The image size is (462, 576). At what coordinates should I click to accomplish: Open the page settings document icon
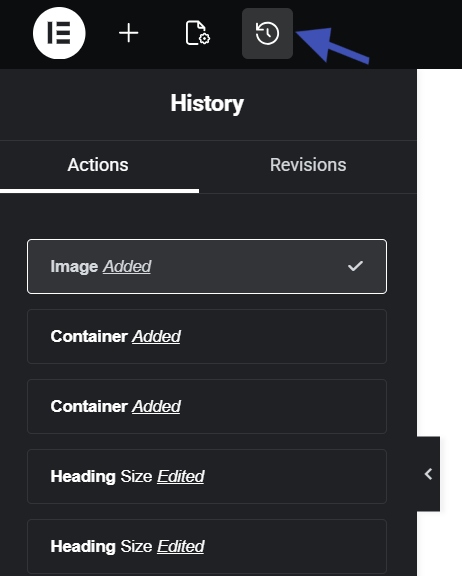click(x=198, y=33)
